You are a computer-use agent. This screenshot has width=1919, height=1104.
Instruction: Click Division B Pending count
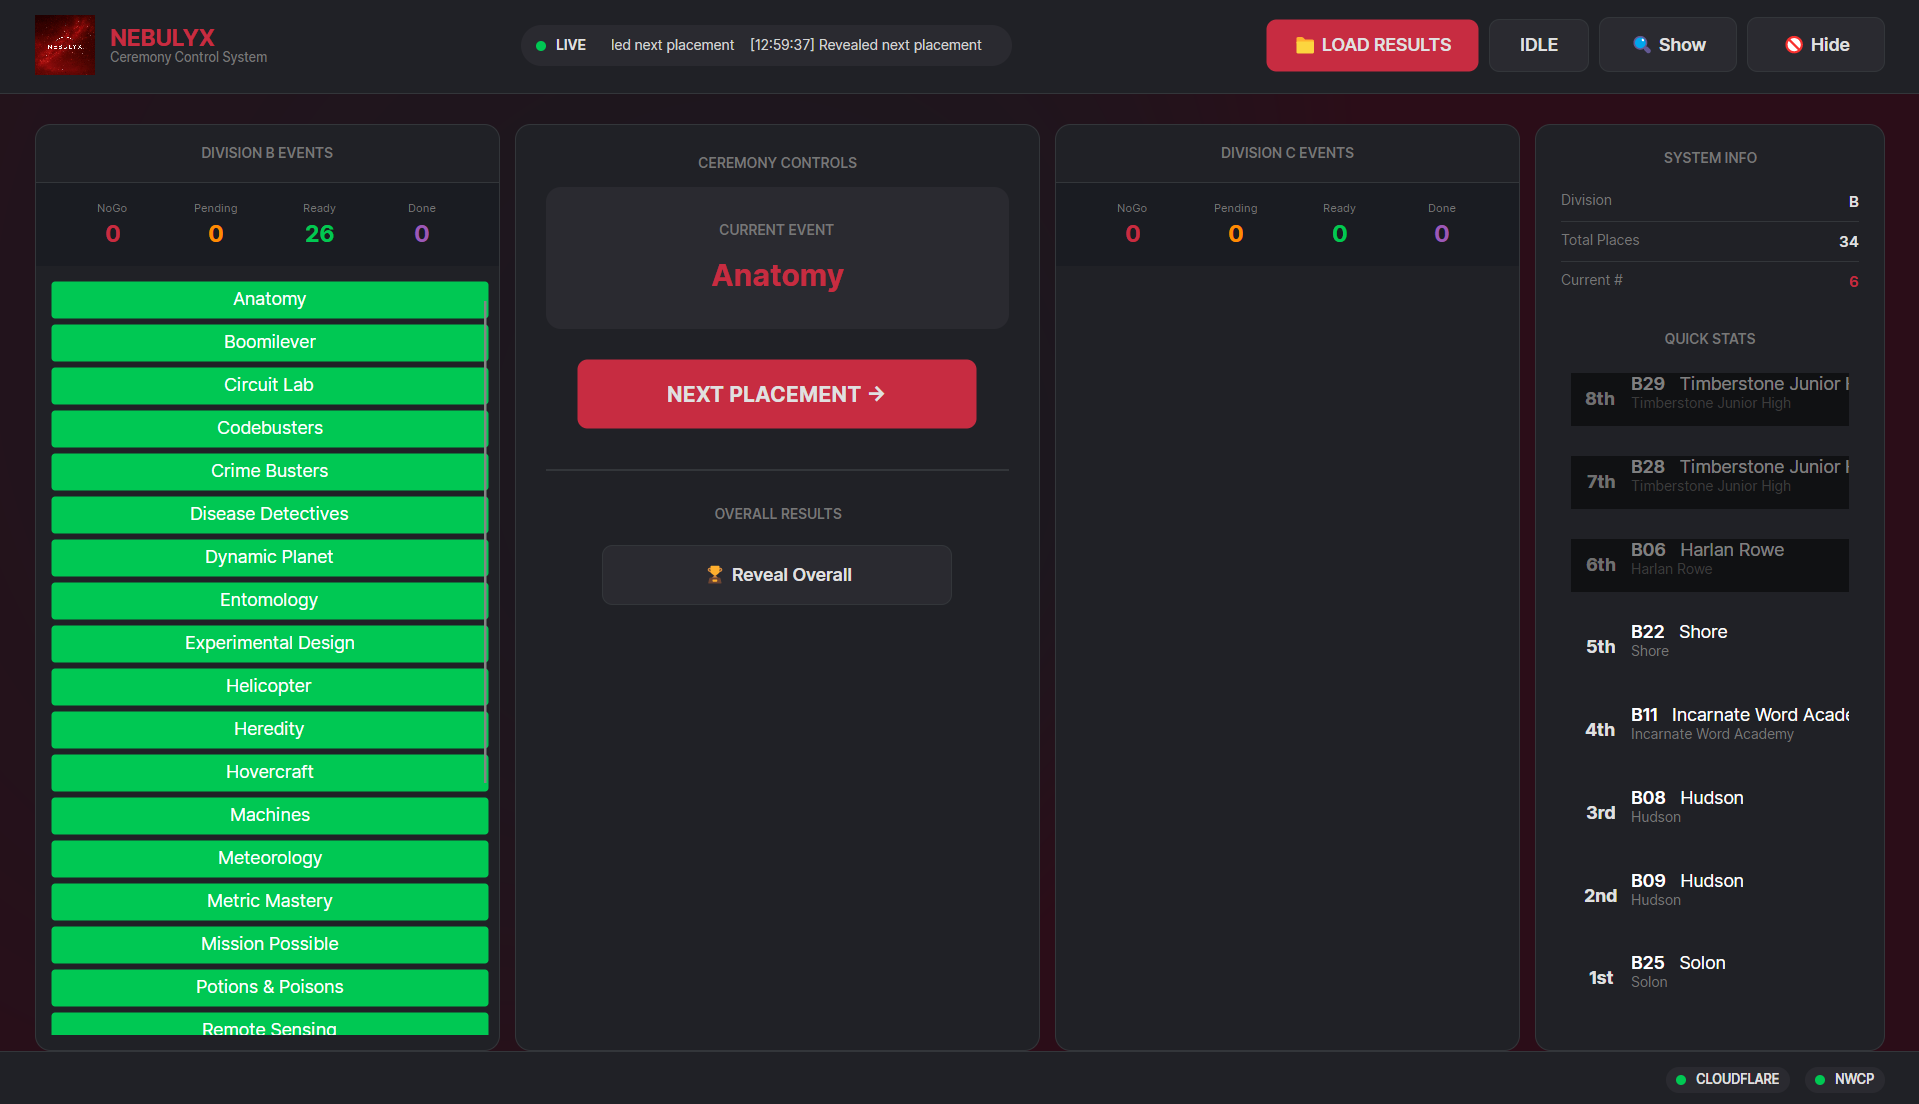click(216, 234)
